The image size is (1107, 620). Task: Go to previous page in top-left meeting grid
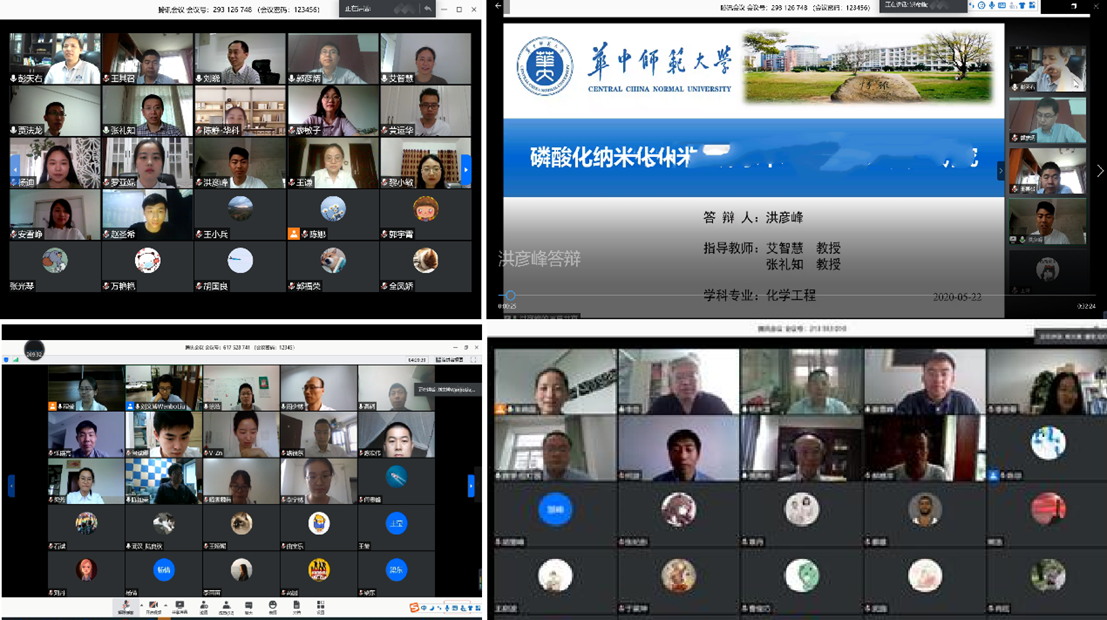pos(13,169)
